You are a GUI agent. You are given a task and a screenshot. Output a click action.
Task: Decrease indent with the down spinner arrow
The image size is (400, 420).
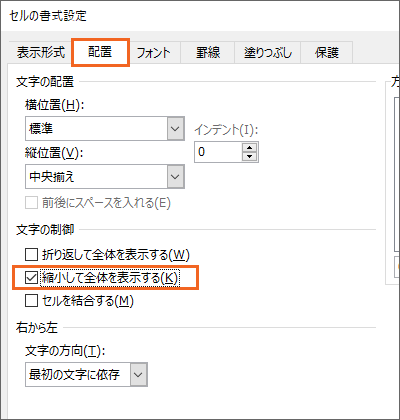[250, 156]
